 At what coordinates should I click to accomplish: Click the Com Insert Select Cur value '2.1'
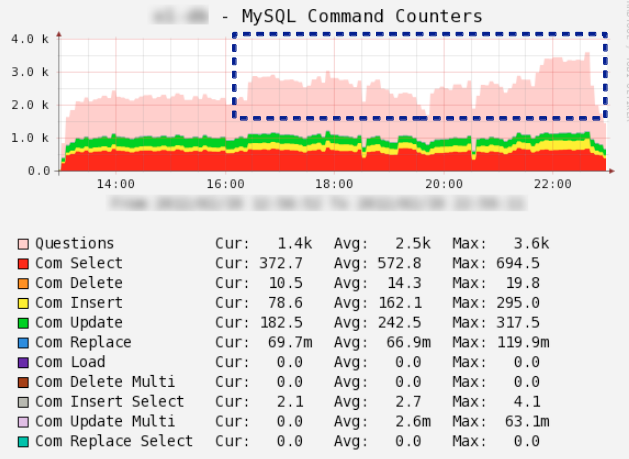(x=290, y=402)
